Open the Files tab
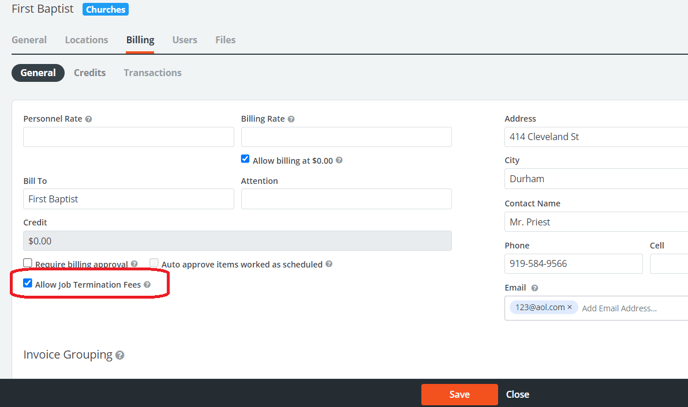The height and width of the screenshot is (407, 688). 225,40
